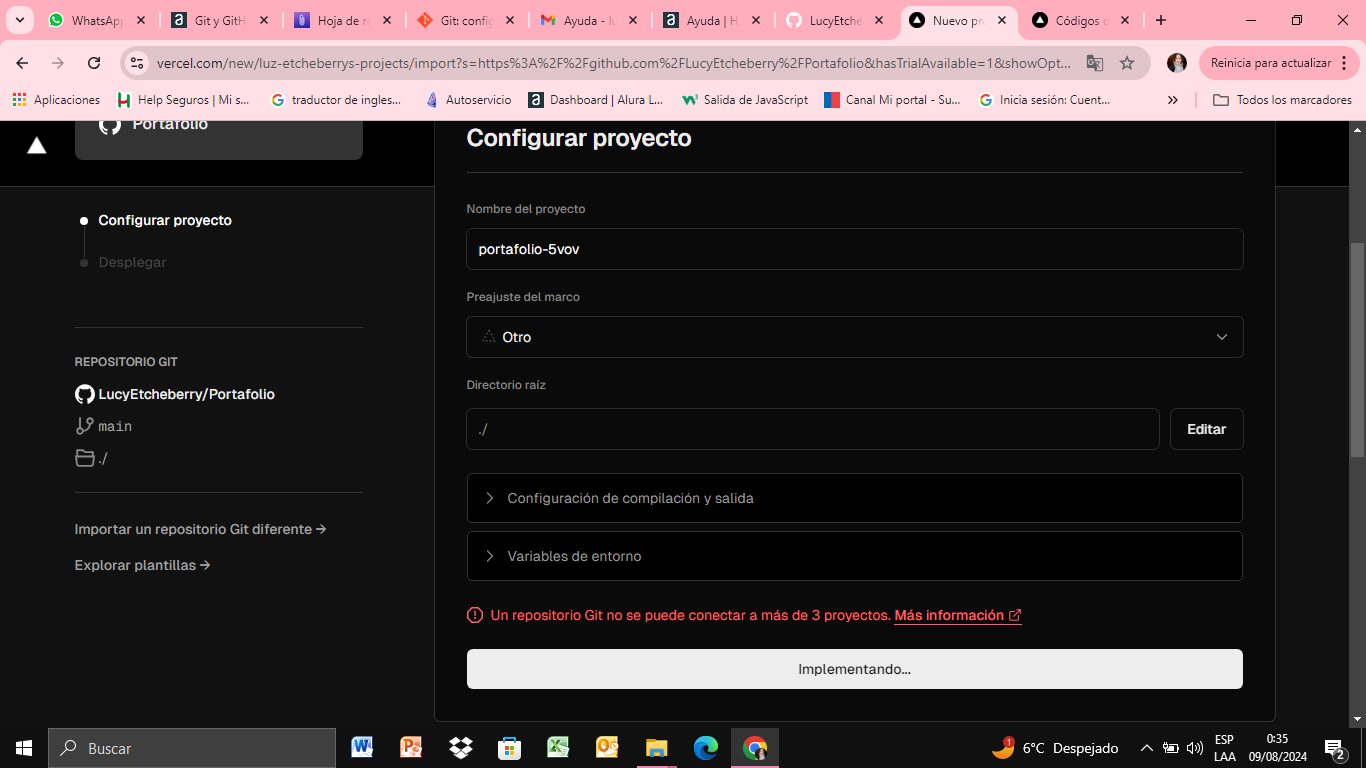Screen dimensions: 1366x768
Task: Switch to the Git: config tab
Action: coord(465,20)
